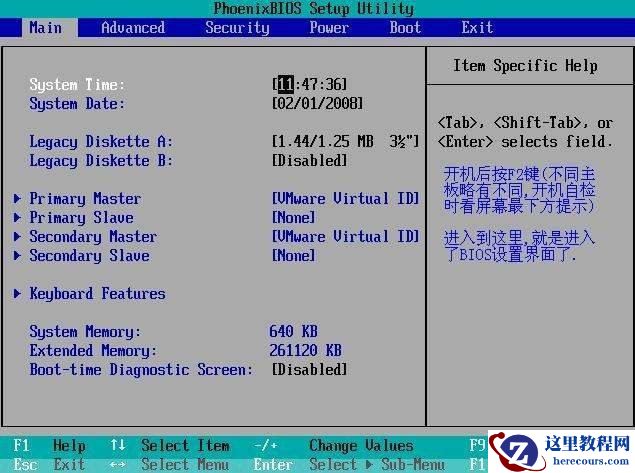This screenshot has width=635, height=473.
Task: Click the 640 KB memory value
Action: tap(294, 331)
